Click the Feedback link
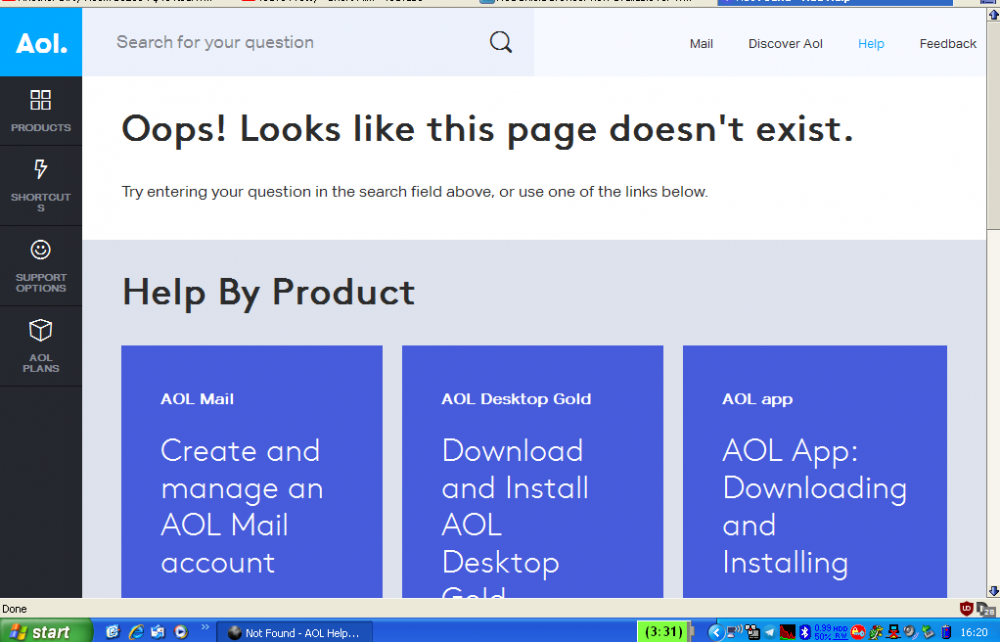 tap(947, 44)
